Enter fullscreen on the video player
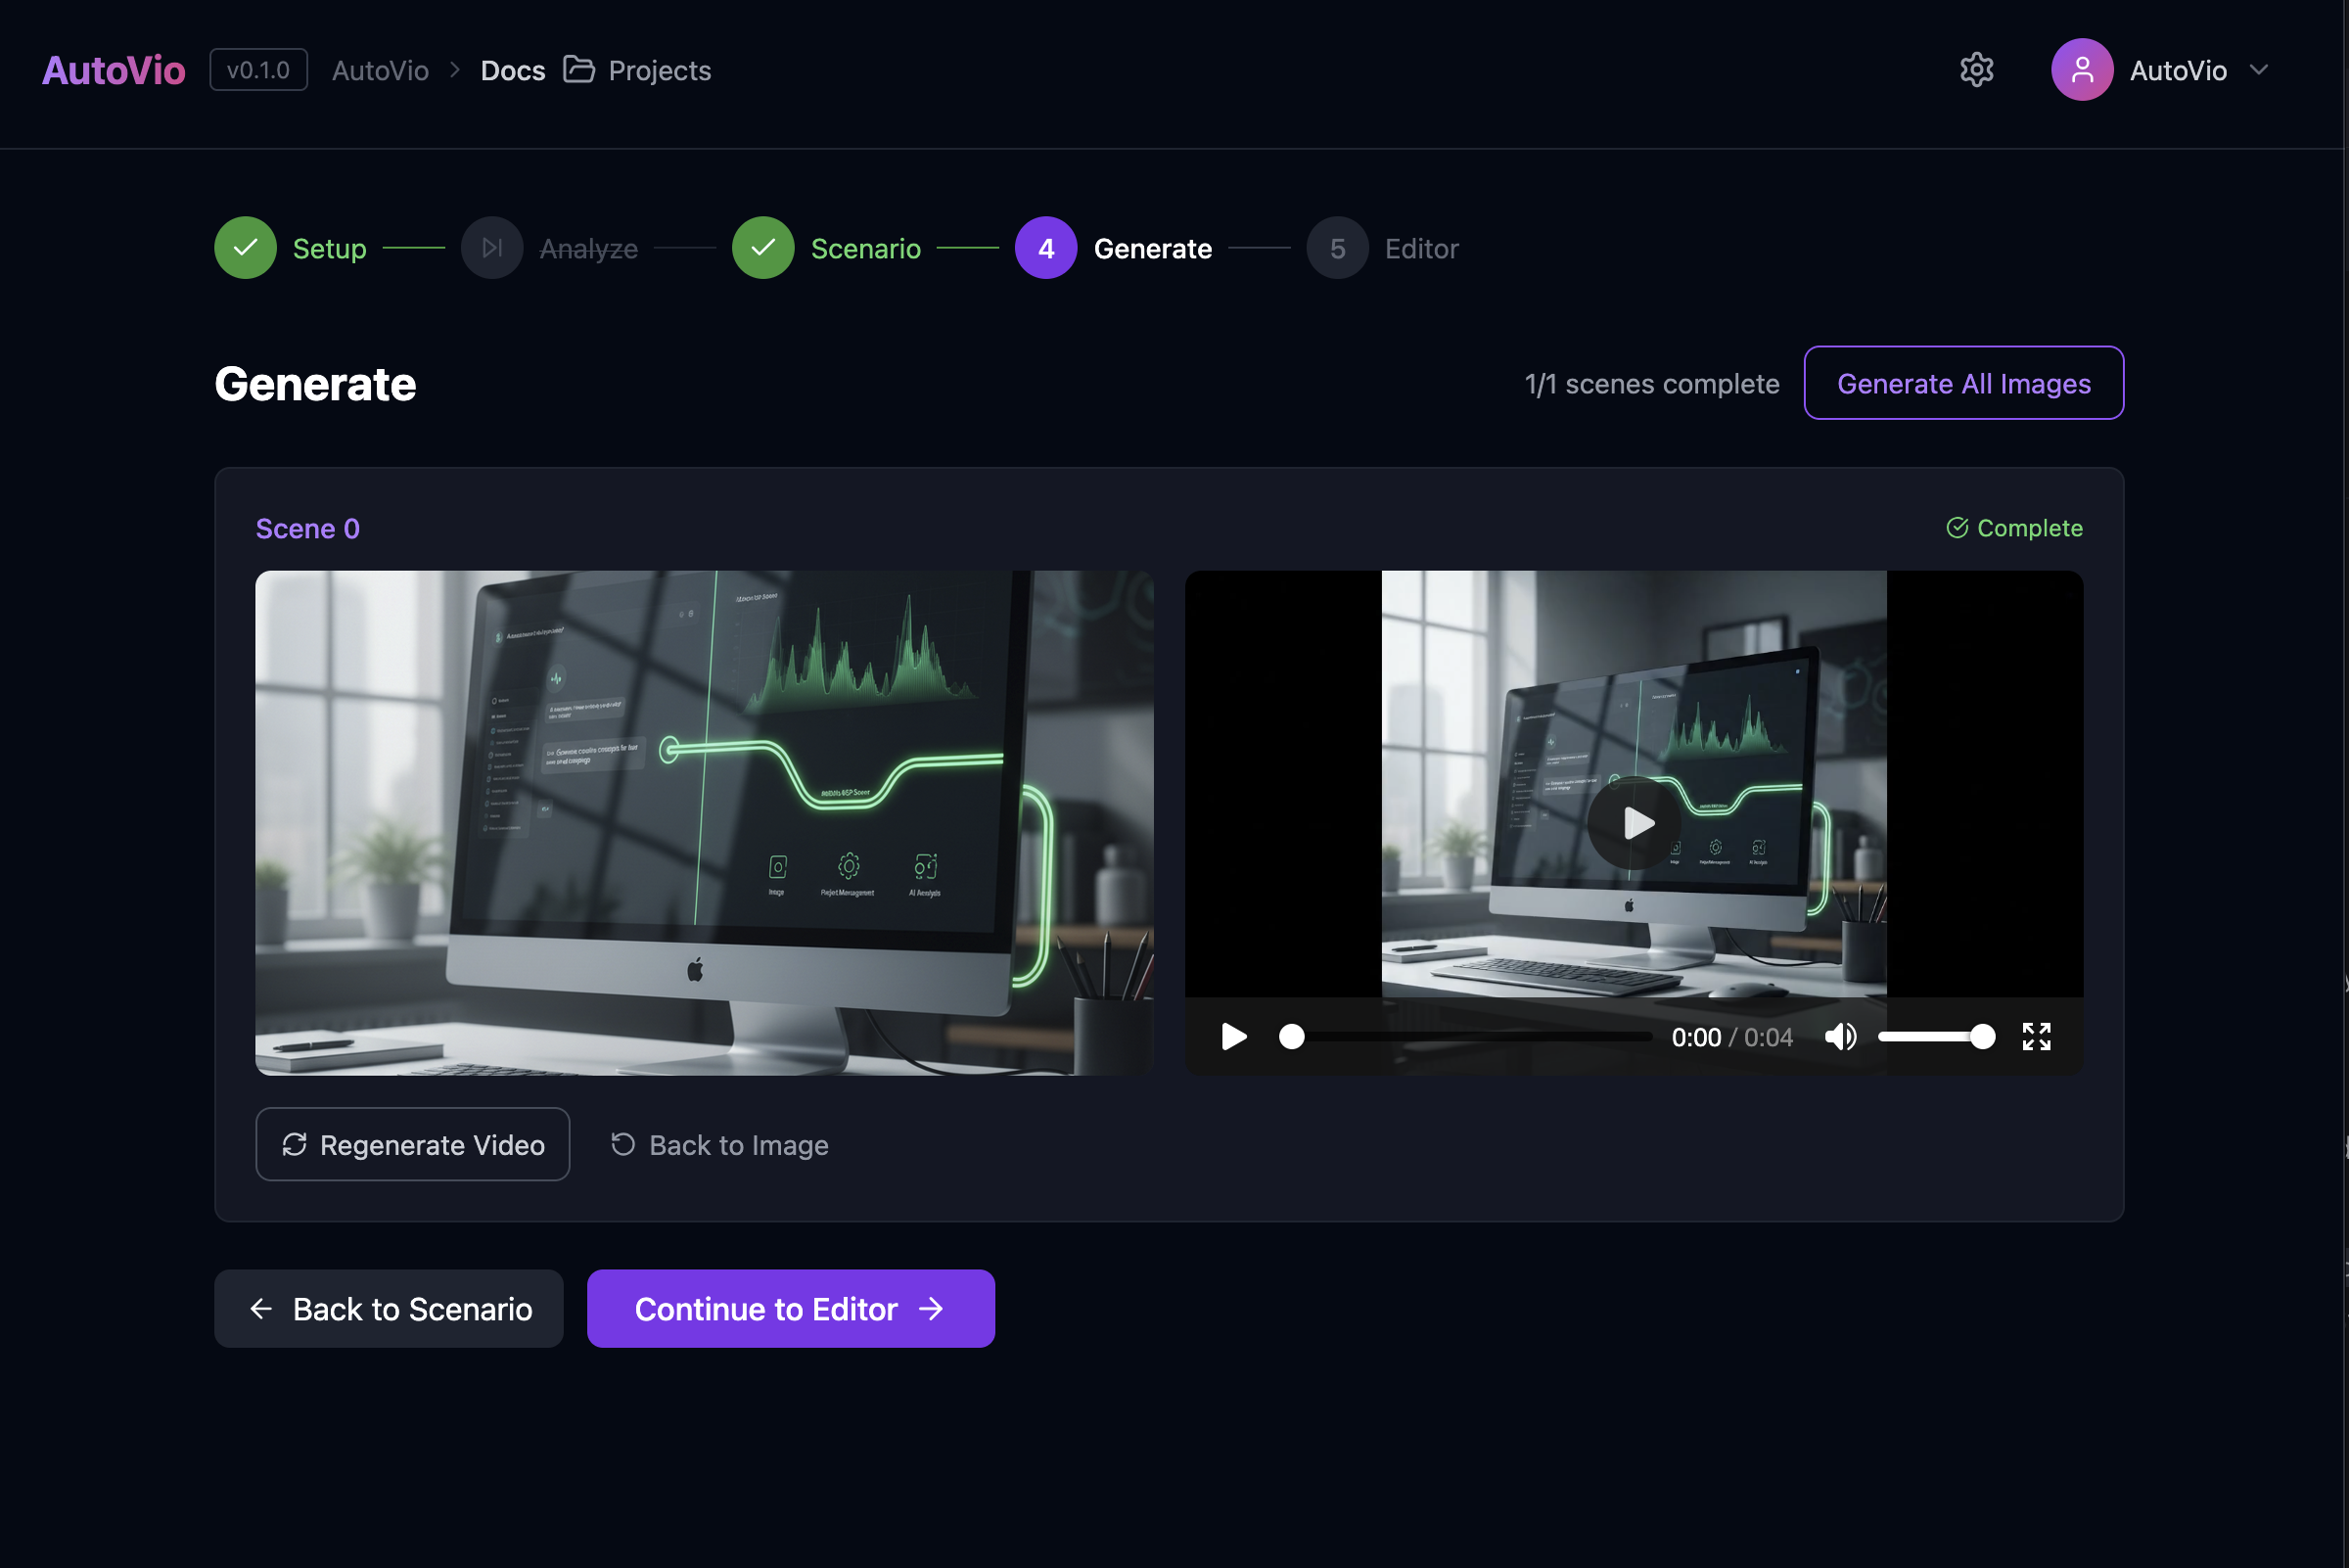Screen dimensions: 2349x1568 tap(2036, 1037)
